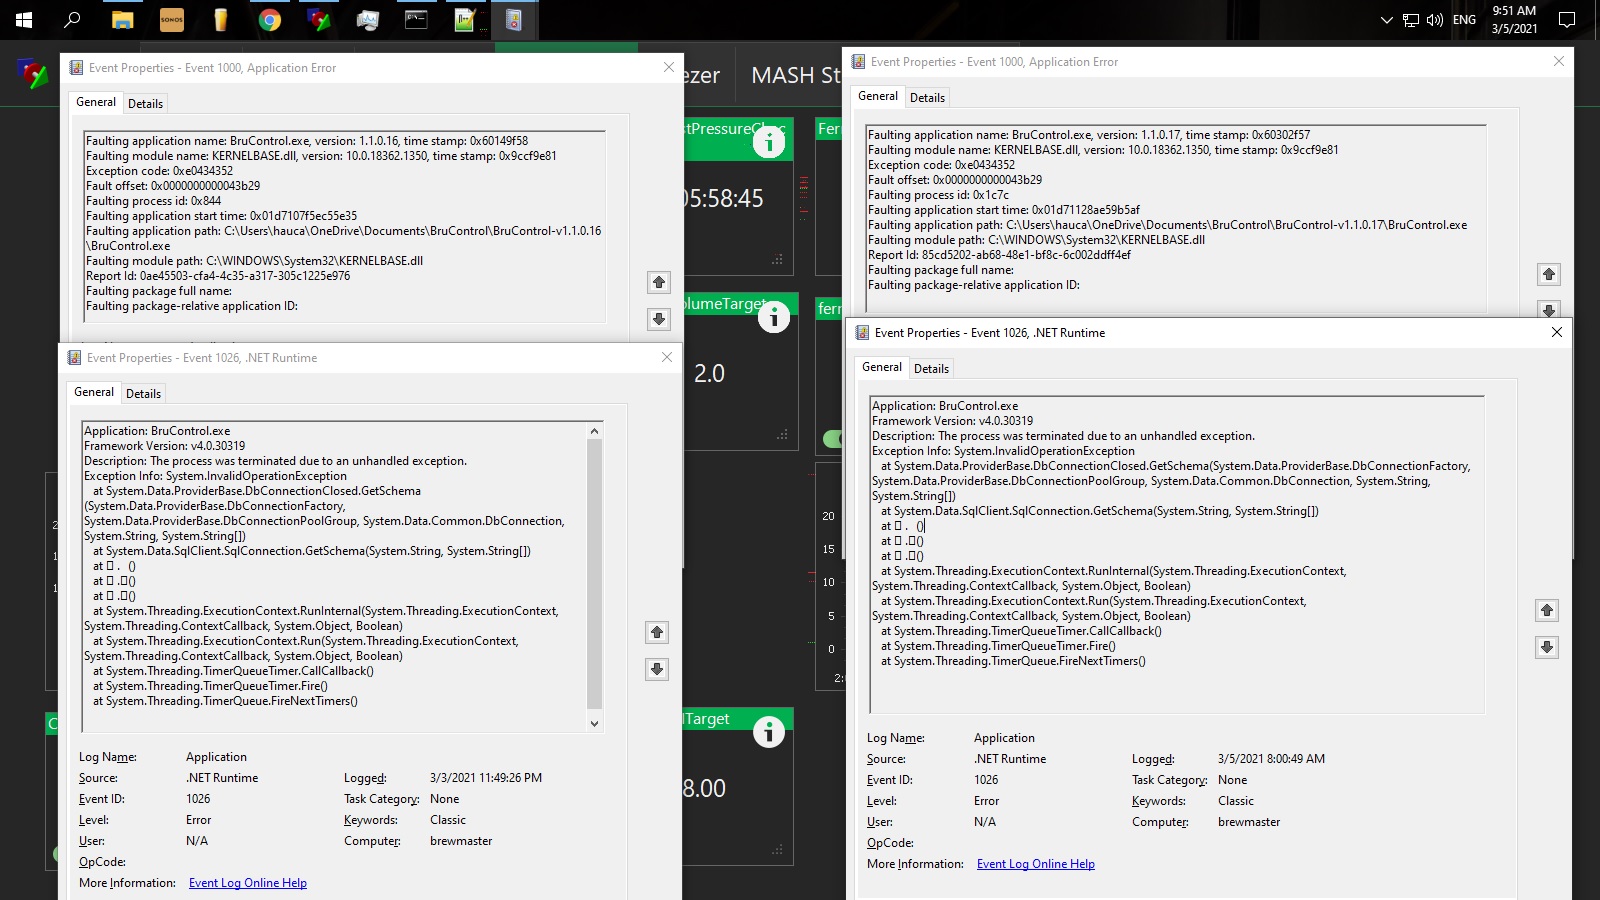The image size is (1600, 900).
Task: Open the Details tab in 1.1.0.16 Application Error window
Action: 145,104
